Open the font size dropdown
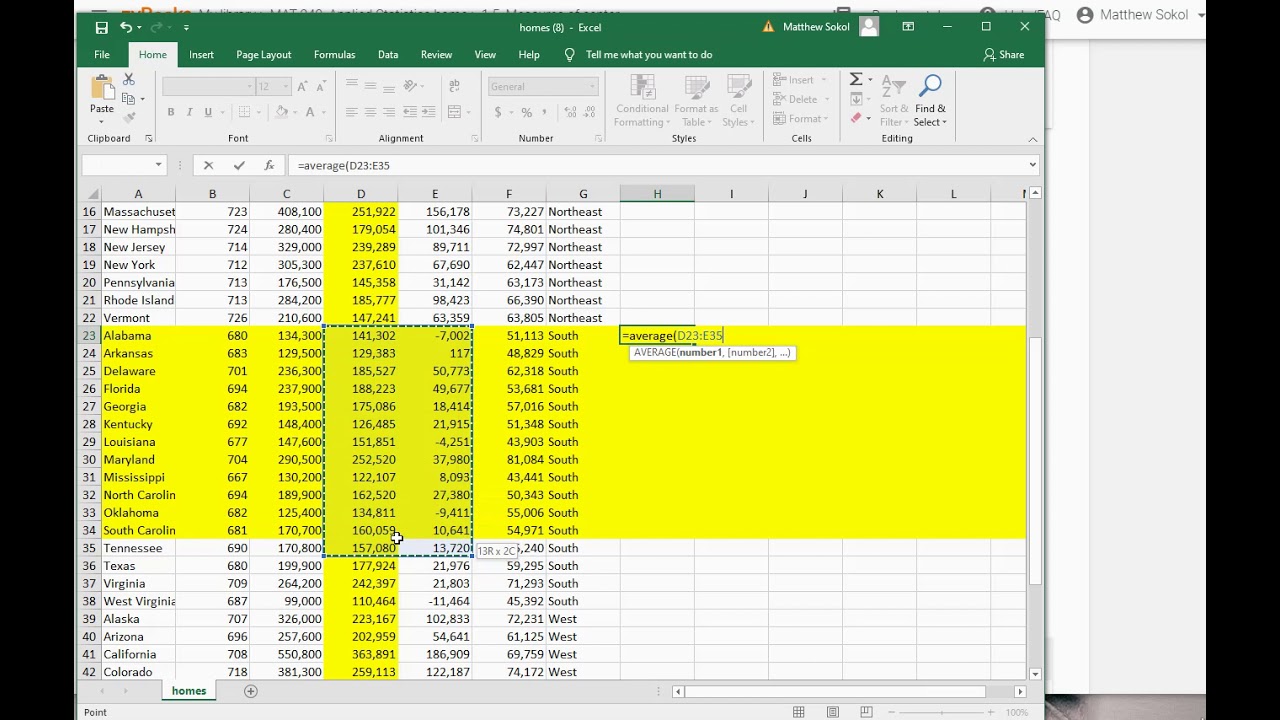 286,87
